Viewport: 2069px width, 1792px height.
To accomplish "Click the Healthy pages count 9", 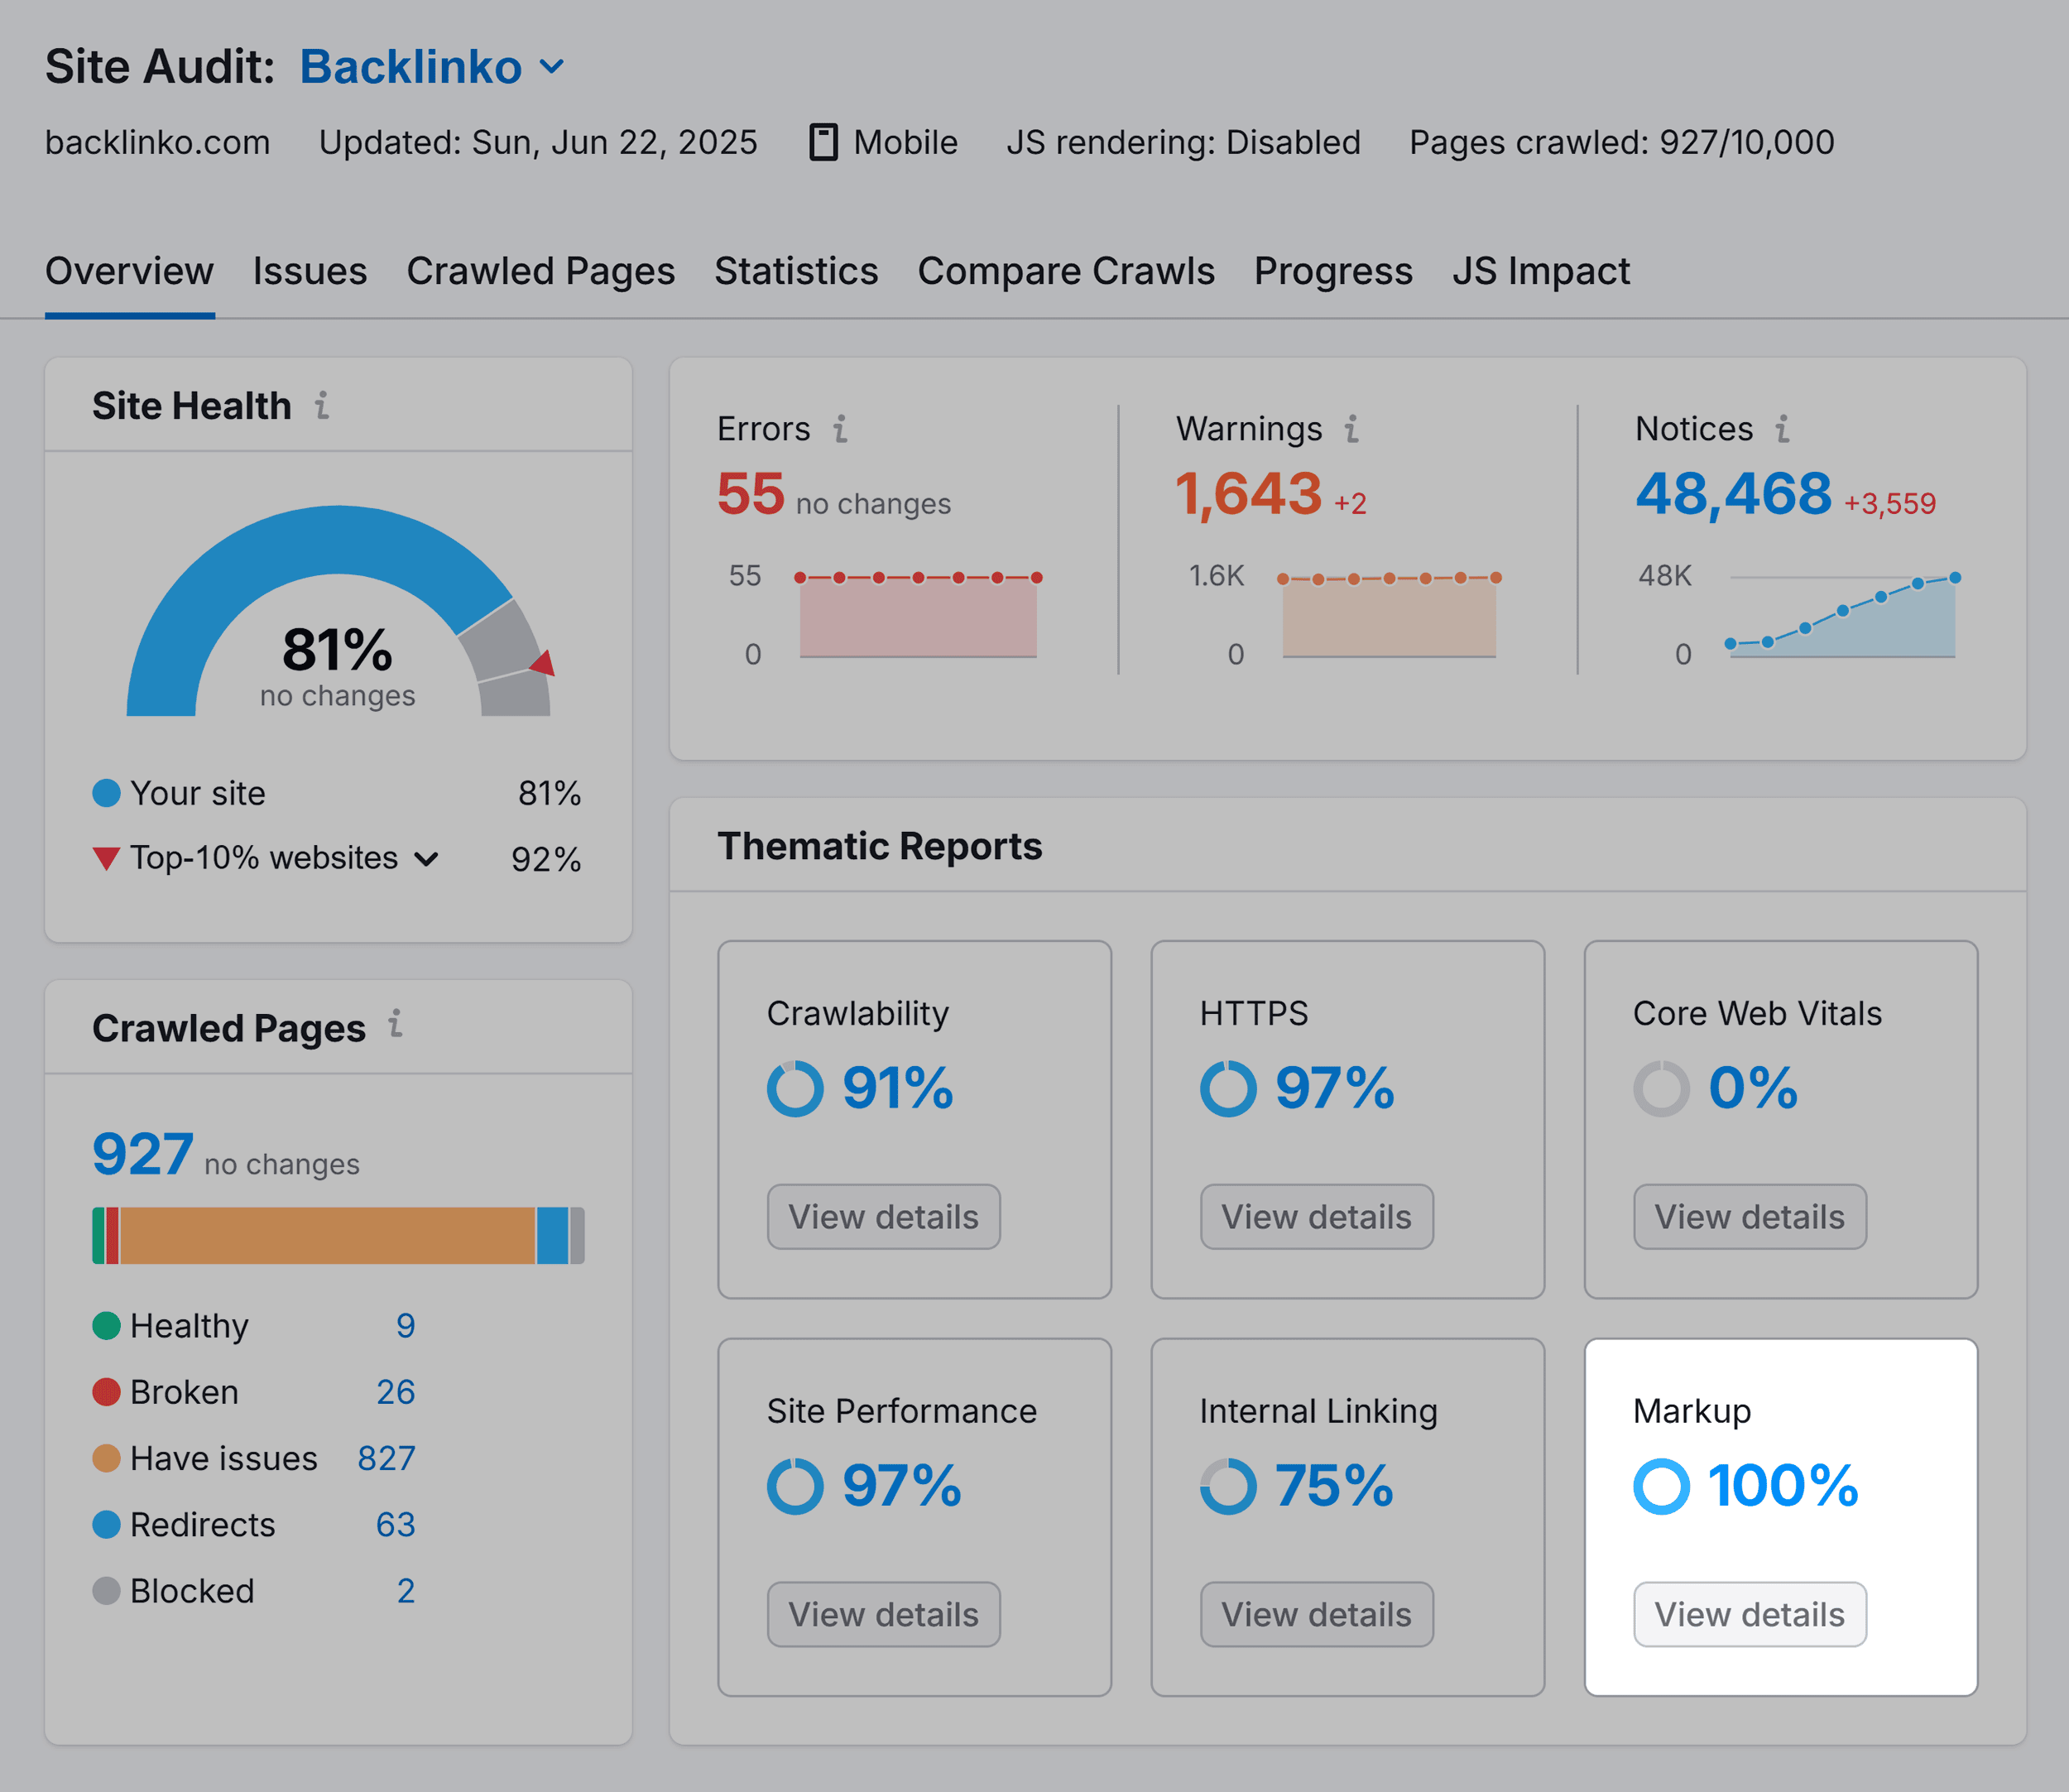I will [406, 1326].
